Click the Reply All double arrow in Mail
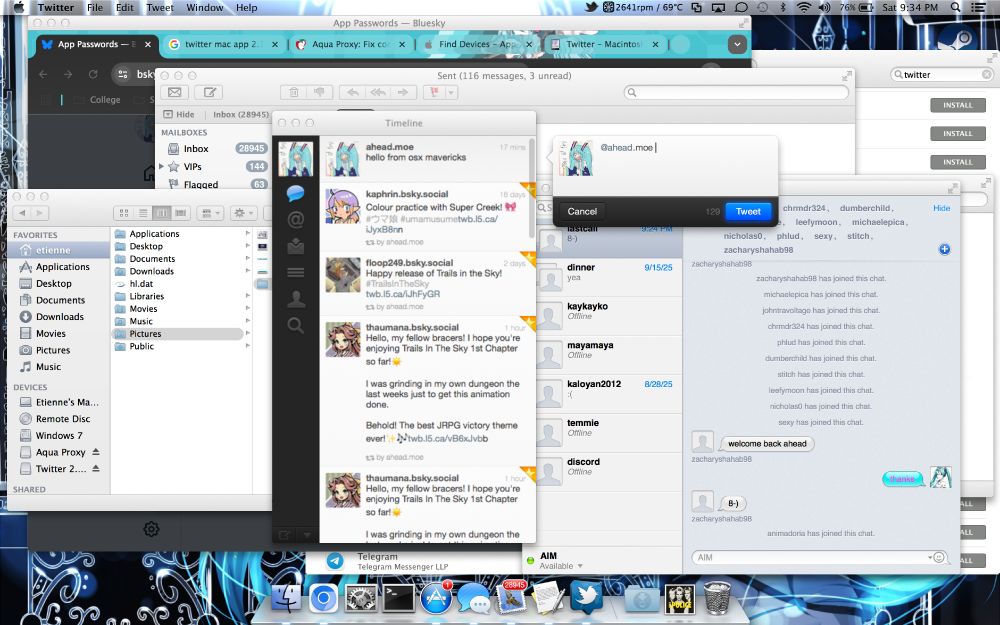Screen dimensions: 1000x625 378,92
